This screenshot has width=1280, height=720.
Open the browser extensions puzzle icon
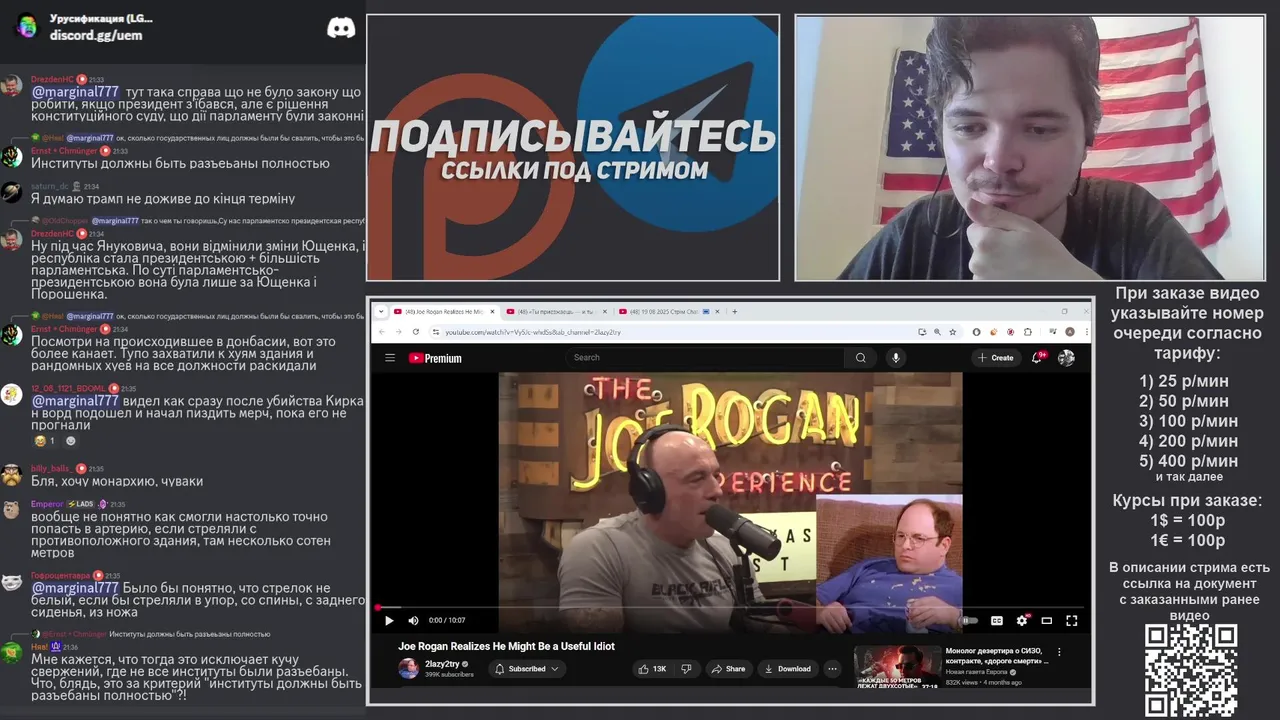point(1028,332)
